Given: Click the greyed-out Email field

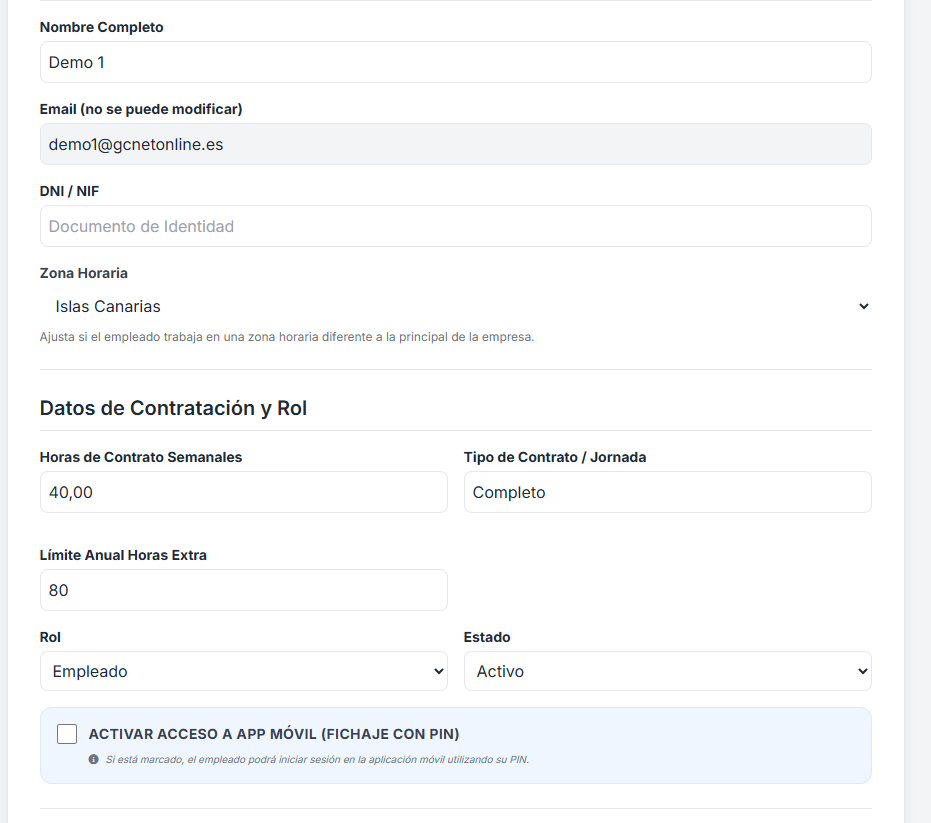Looking at the screenshot, I should pyautogui.click(x=455, y=144).
